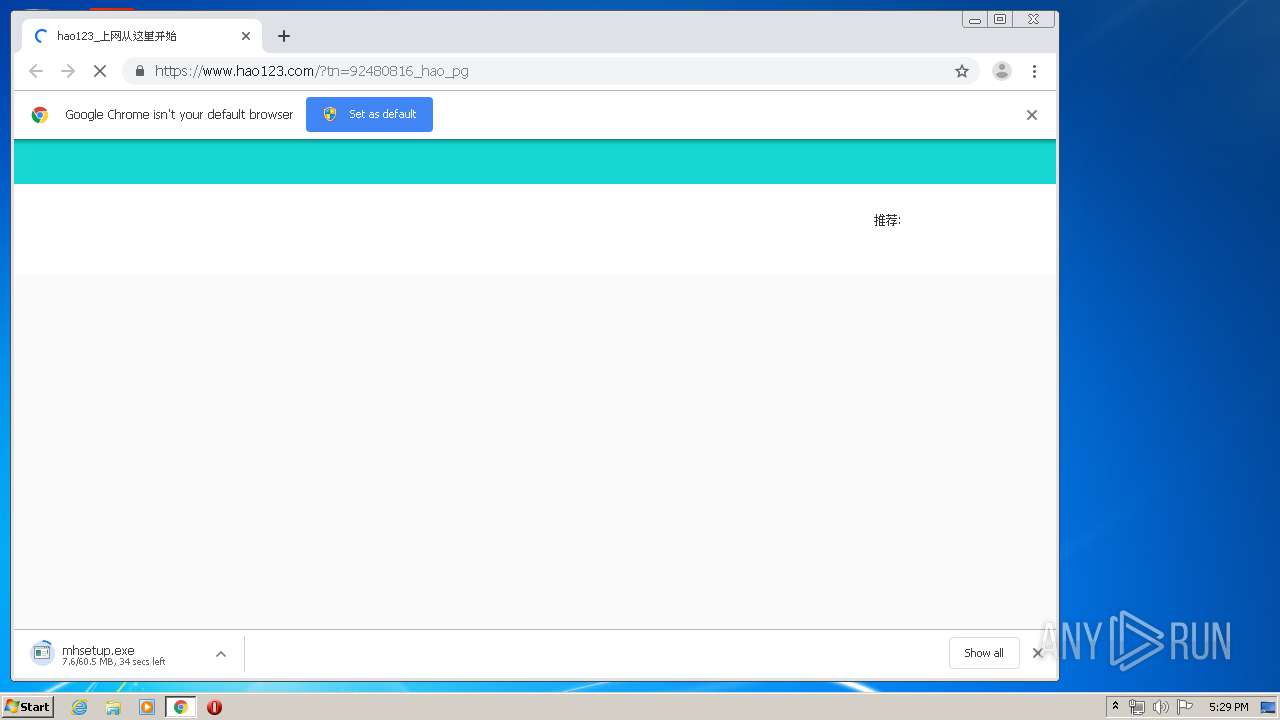Click the Show desktop button

point(1267,707)
